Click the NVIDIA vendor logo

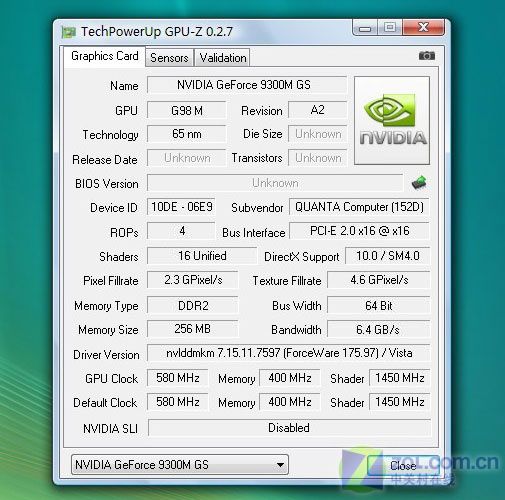pos(392,120)
